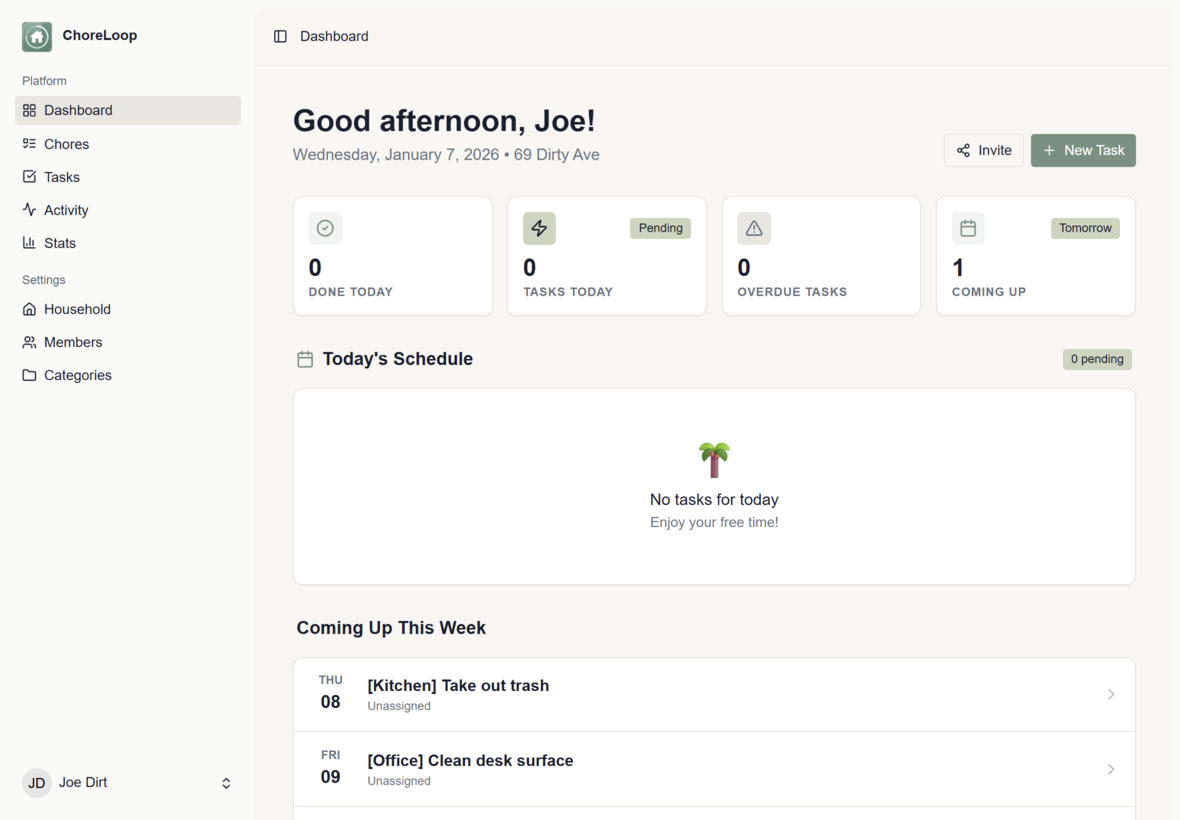
Task: Click the Enjoy your free time! text
Action: 714,522
